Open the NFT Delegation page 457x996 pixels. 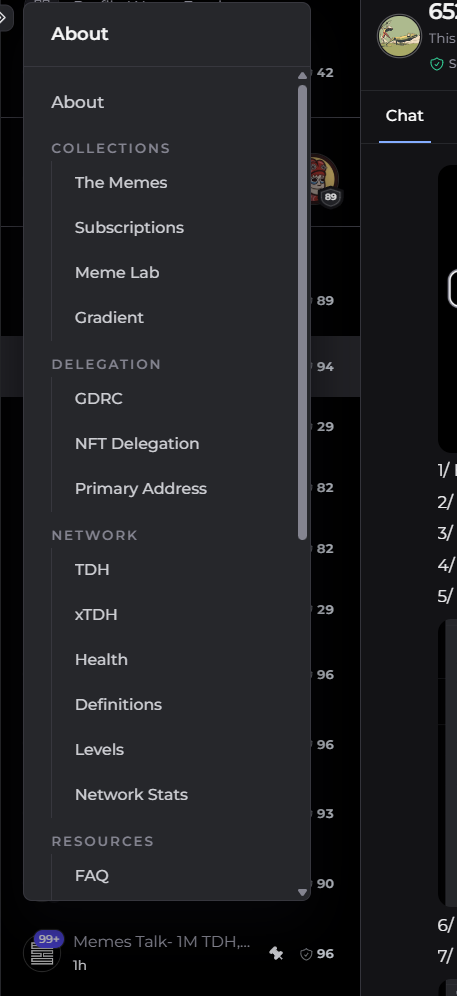point(137,443)
